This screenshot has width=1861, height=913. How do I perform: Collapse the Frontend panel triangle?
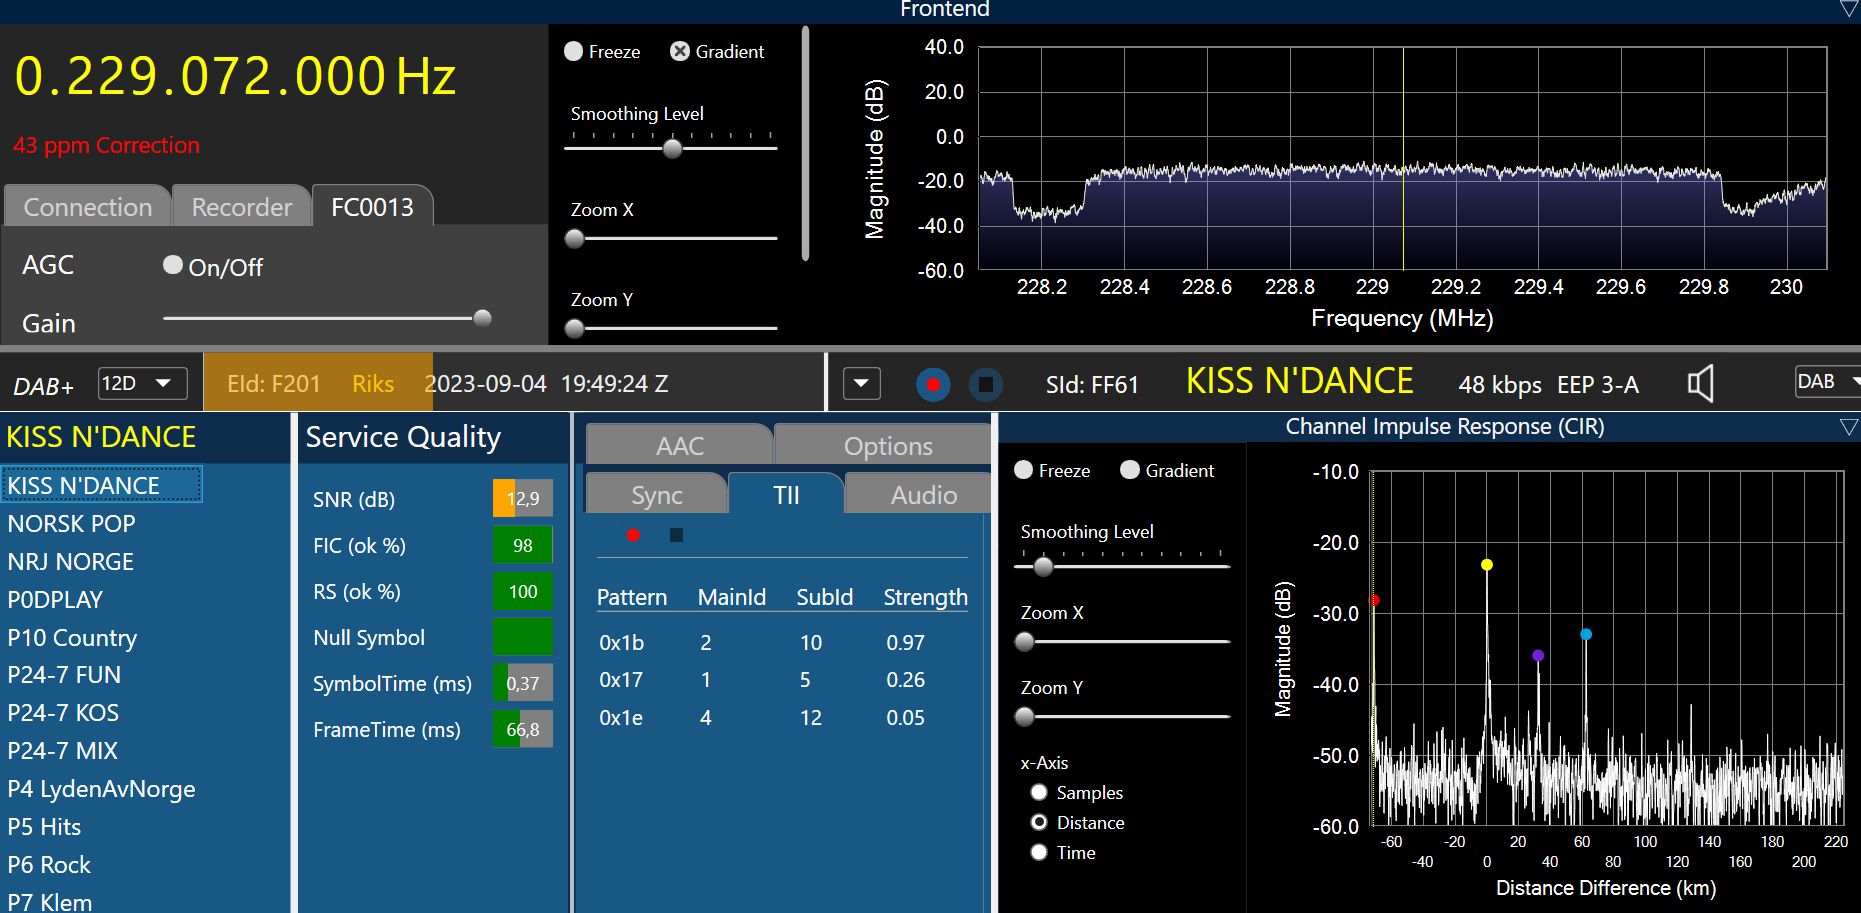[x=1849, y=9]
